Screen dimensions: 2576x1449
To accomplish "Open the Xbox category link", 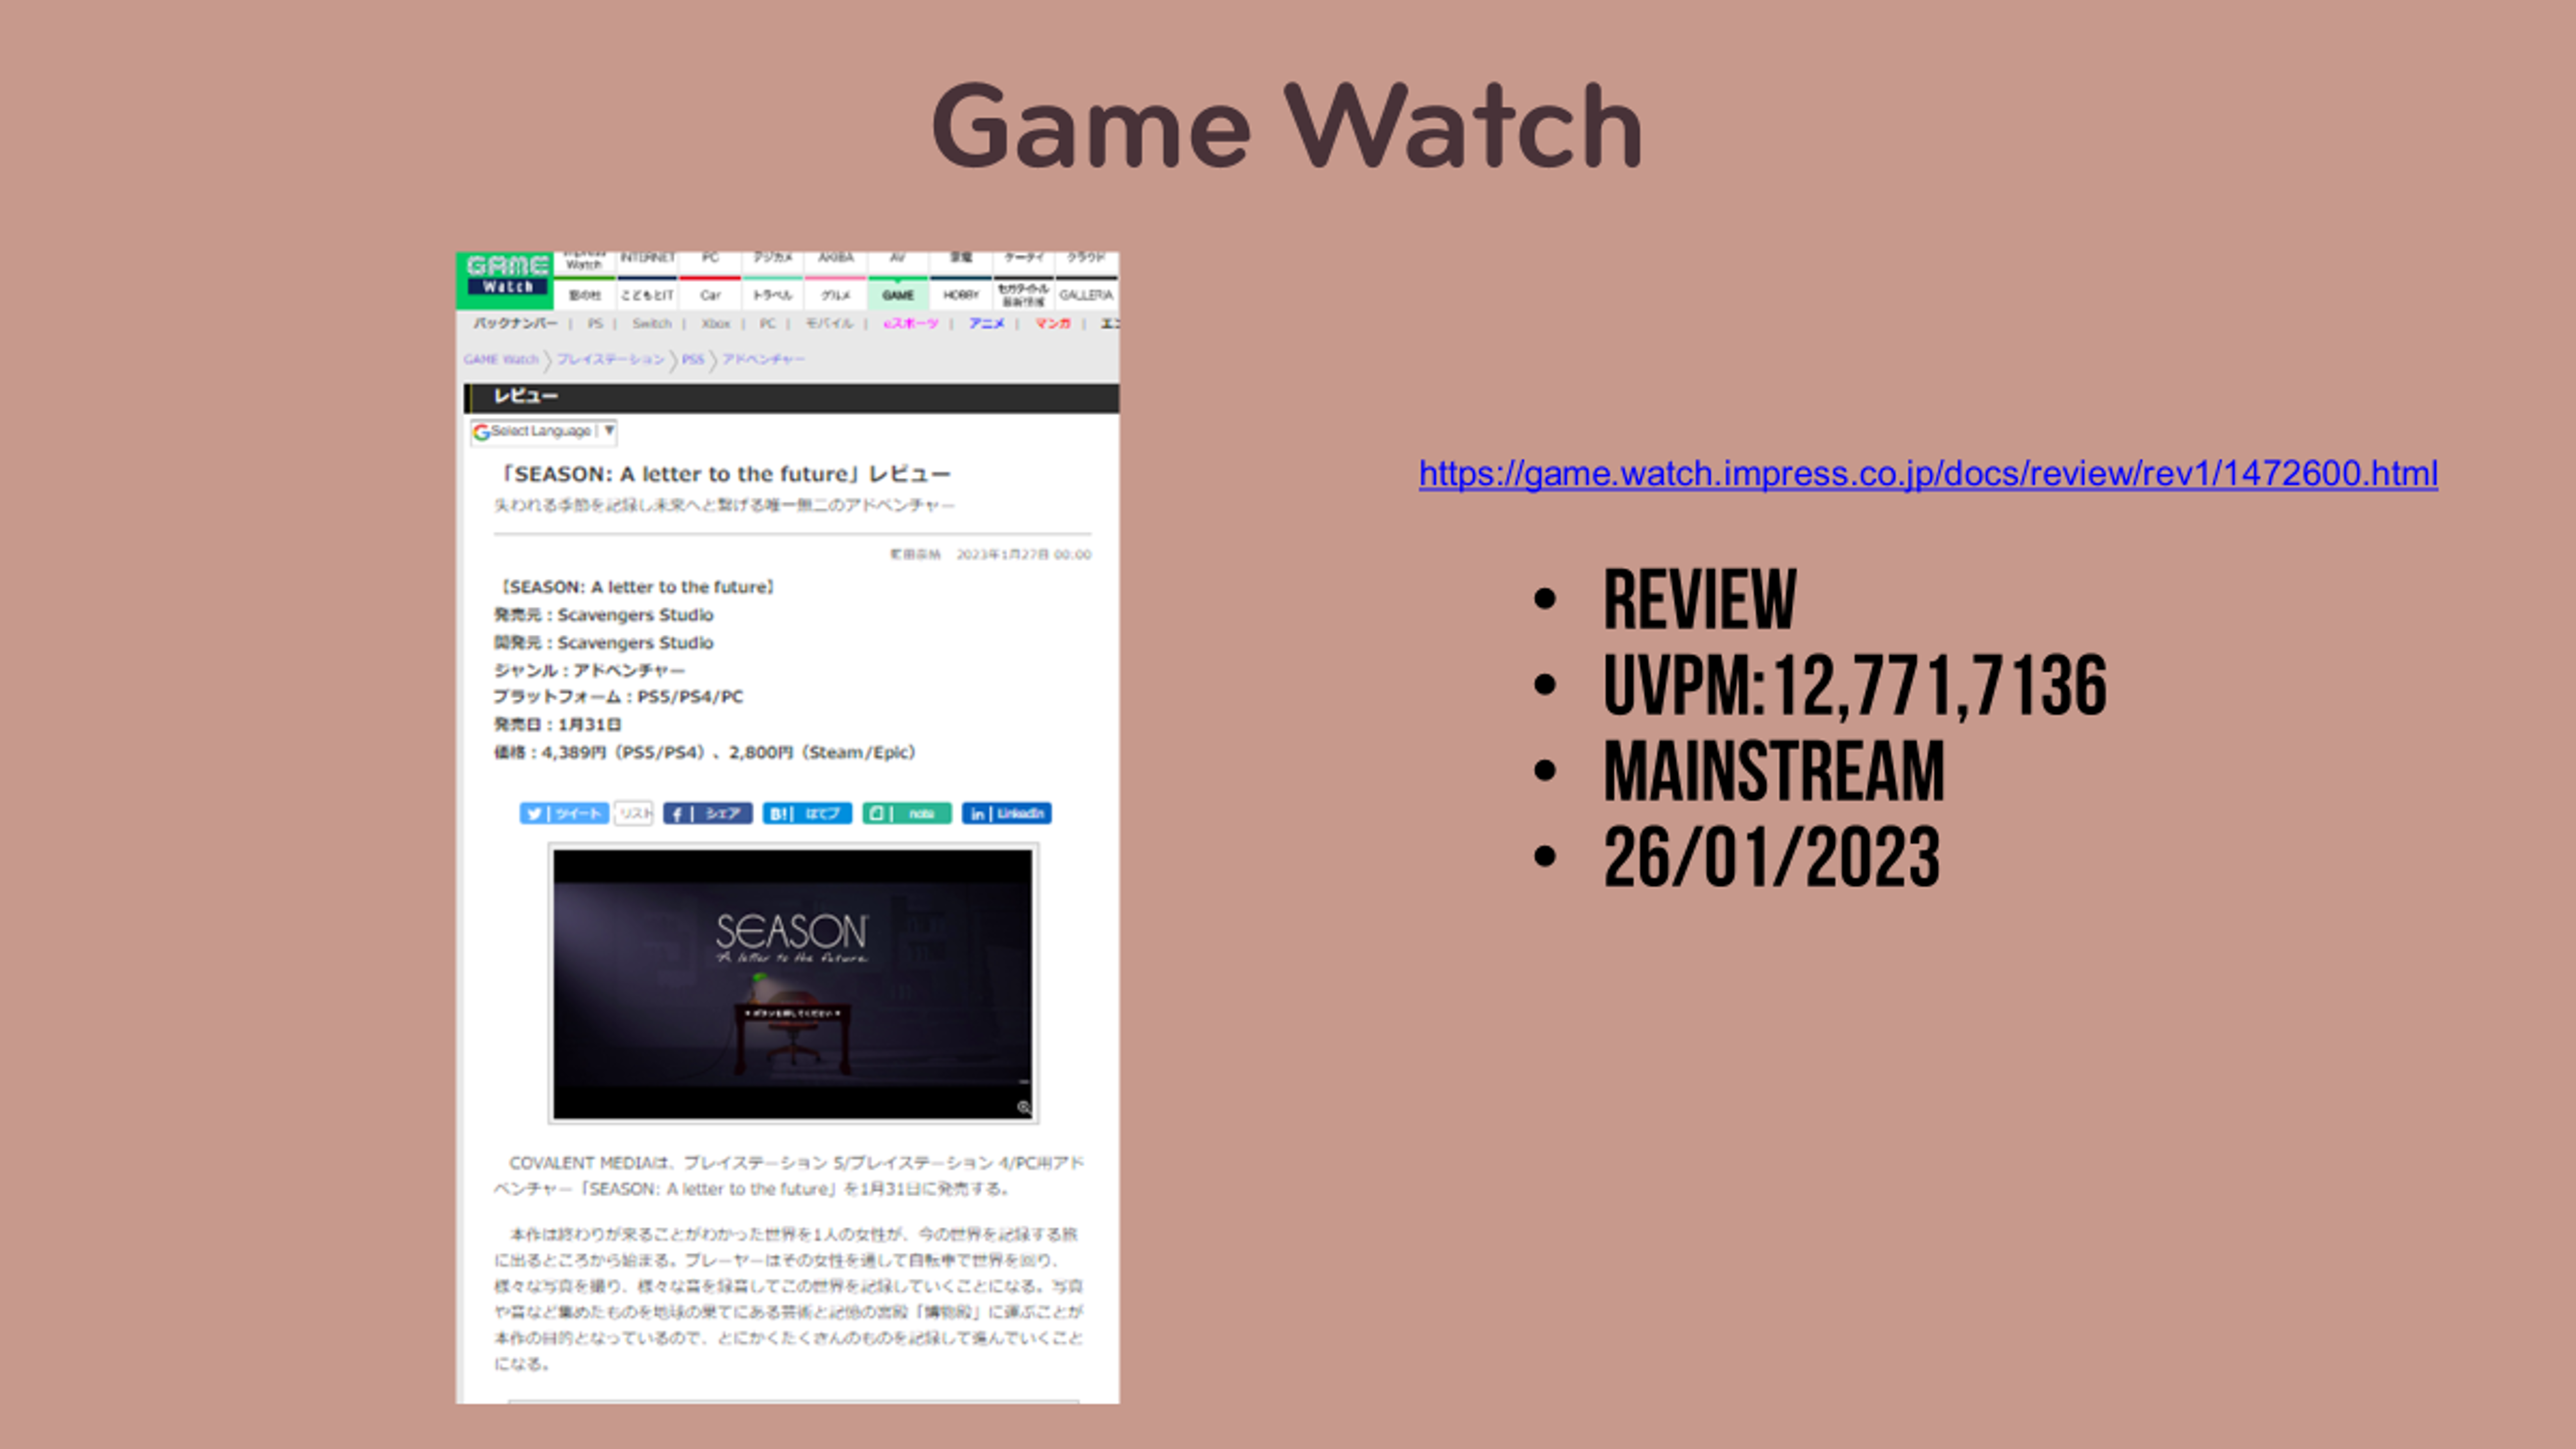I will point(716,323).
